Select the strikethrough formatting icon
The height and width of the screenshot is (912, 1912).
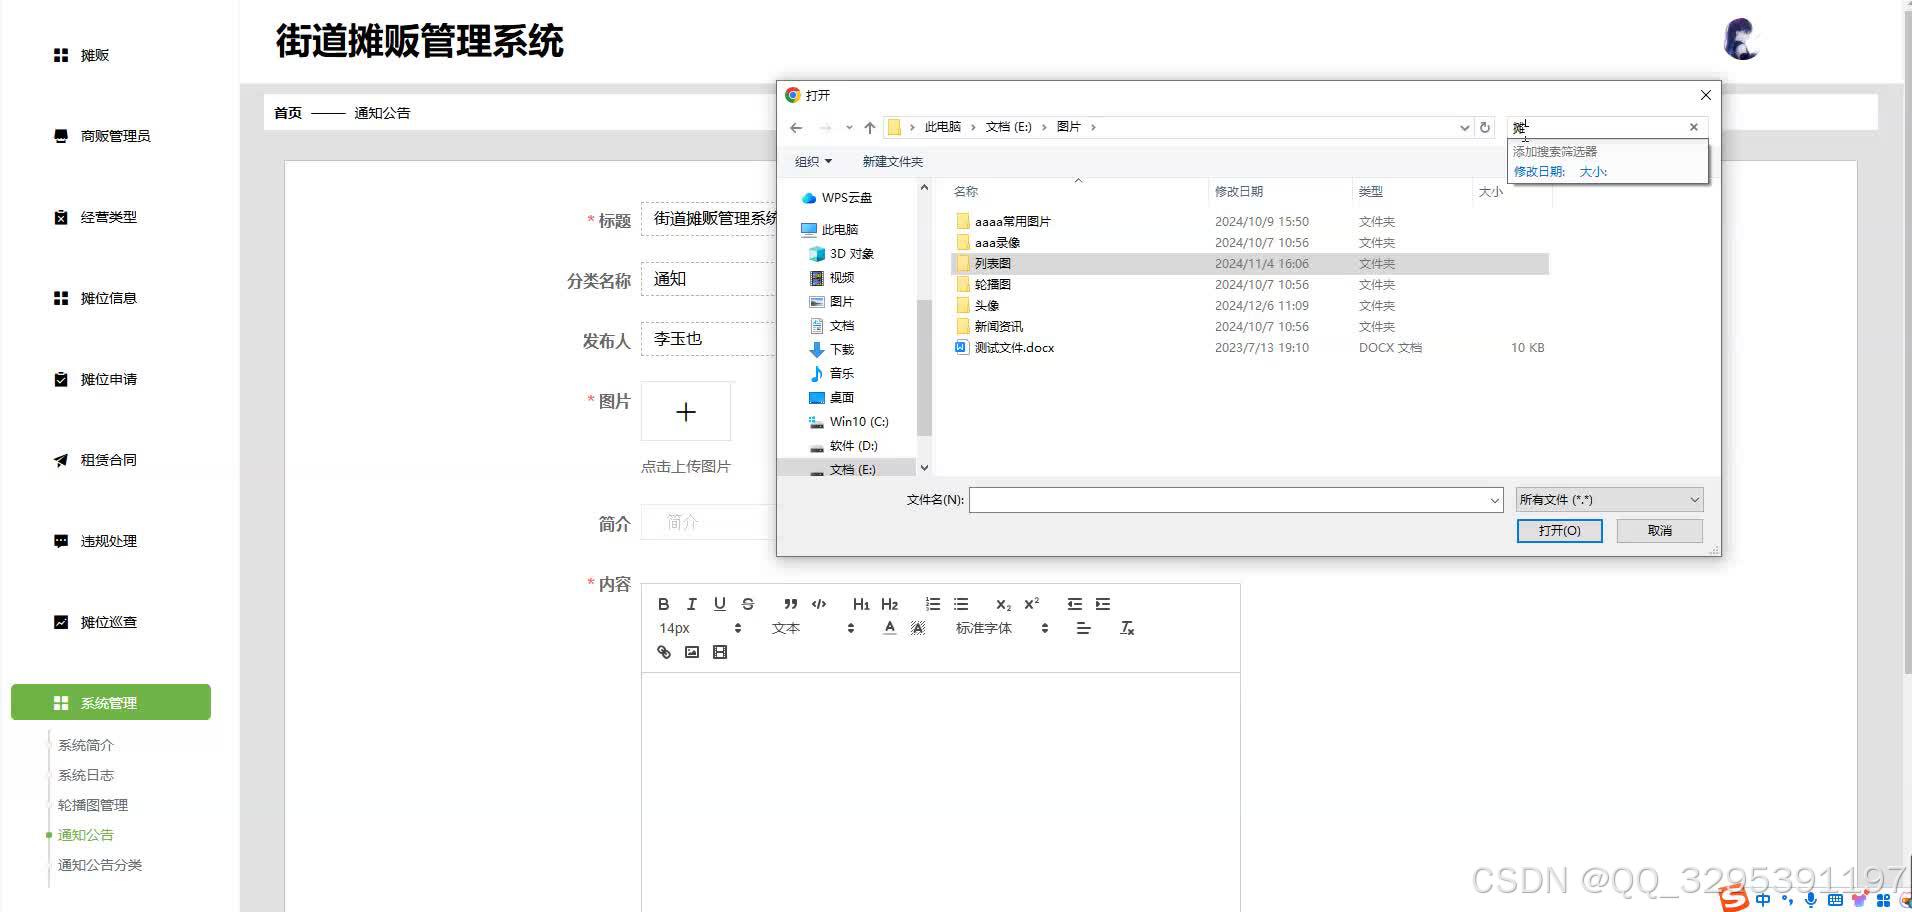pos(747,603)
